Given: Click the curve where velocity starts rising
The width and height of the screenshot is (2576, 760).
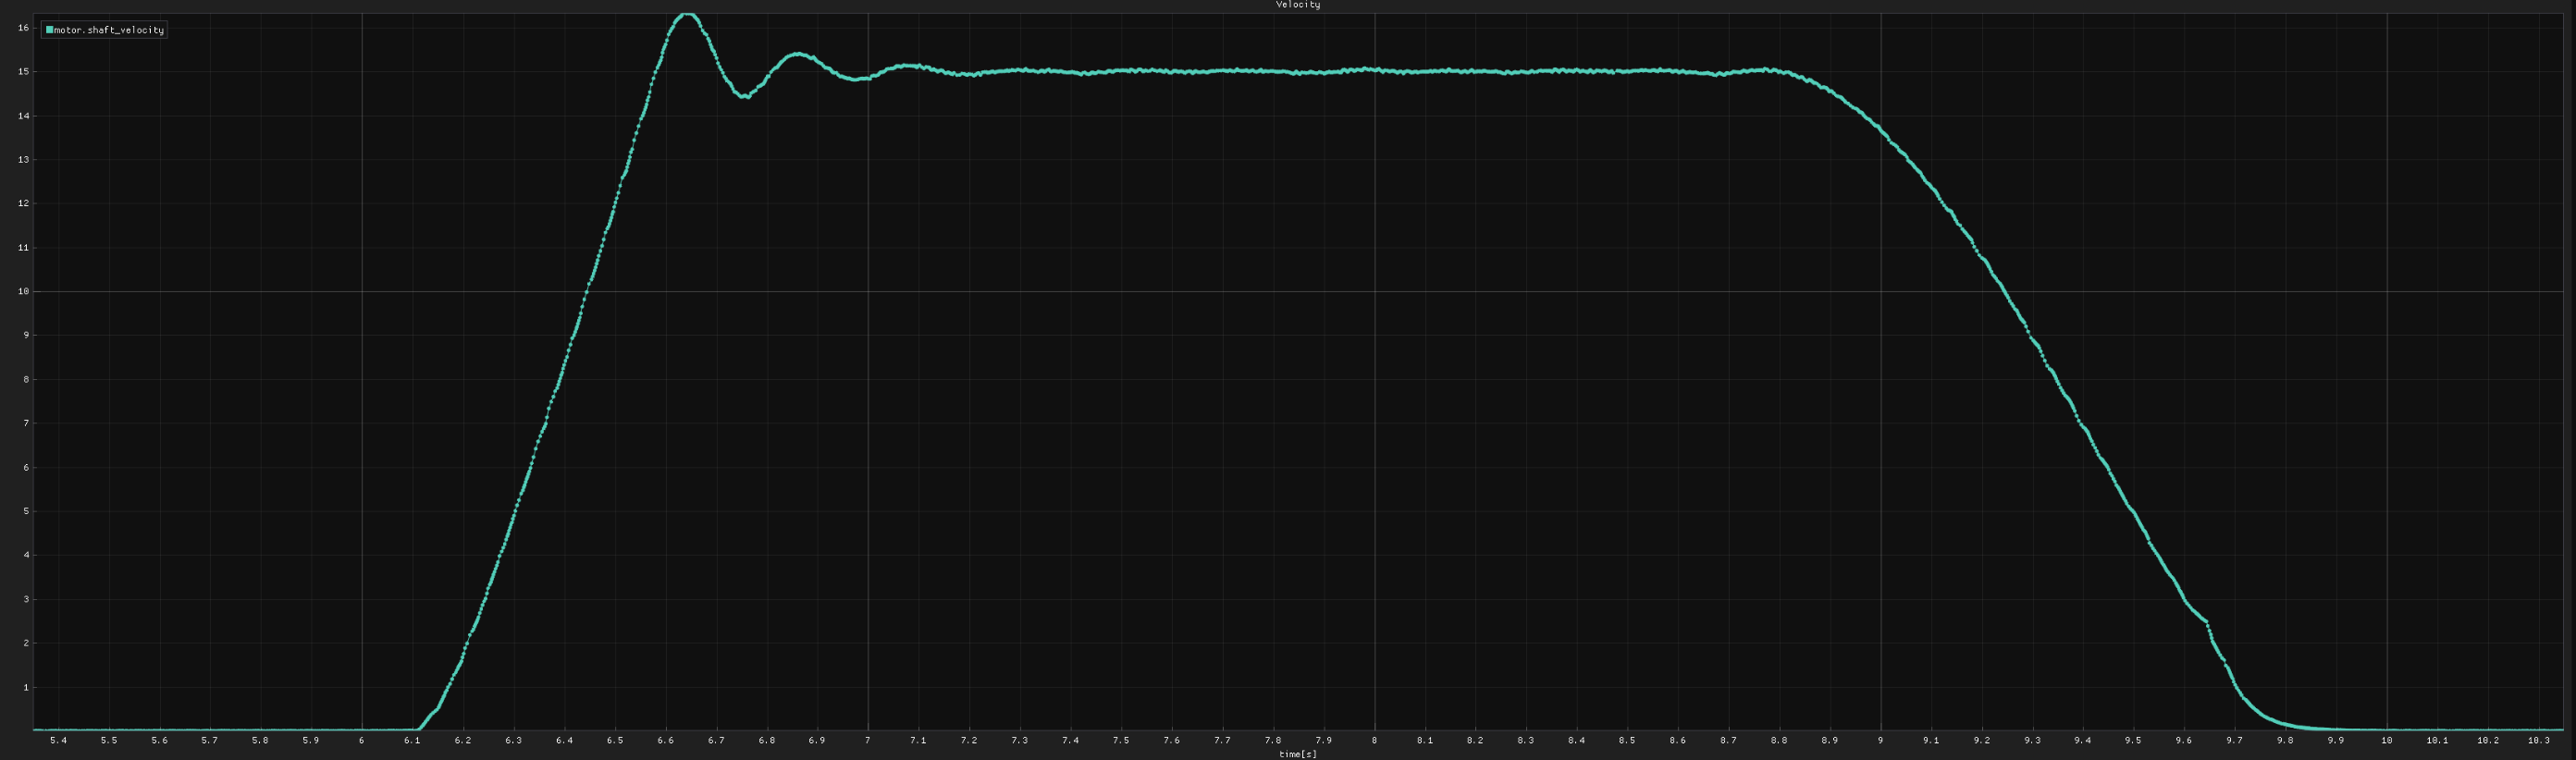Looking at the screenshot, I should [x=418, y=728].
